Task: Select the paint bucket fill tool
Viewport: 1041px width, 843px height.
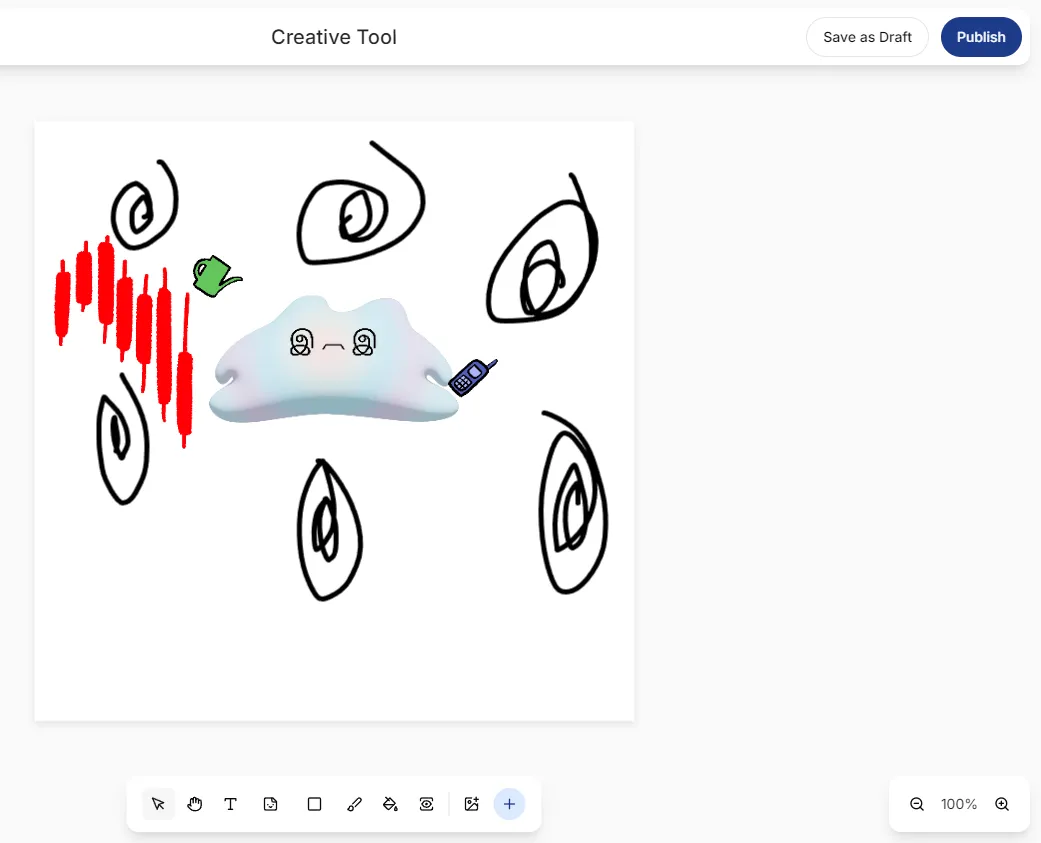Action: (391, 804)
